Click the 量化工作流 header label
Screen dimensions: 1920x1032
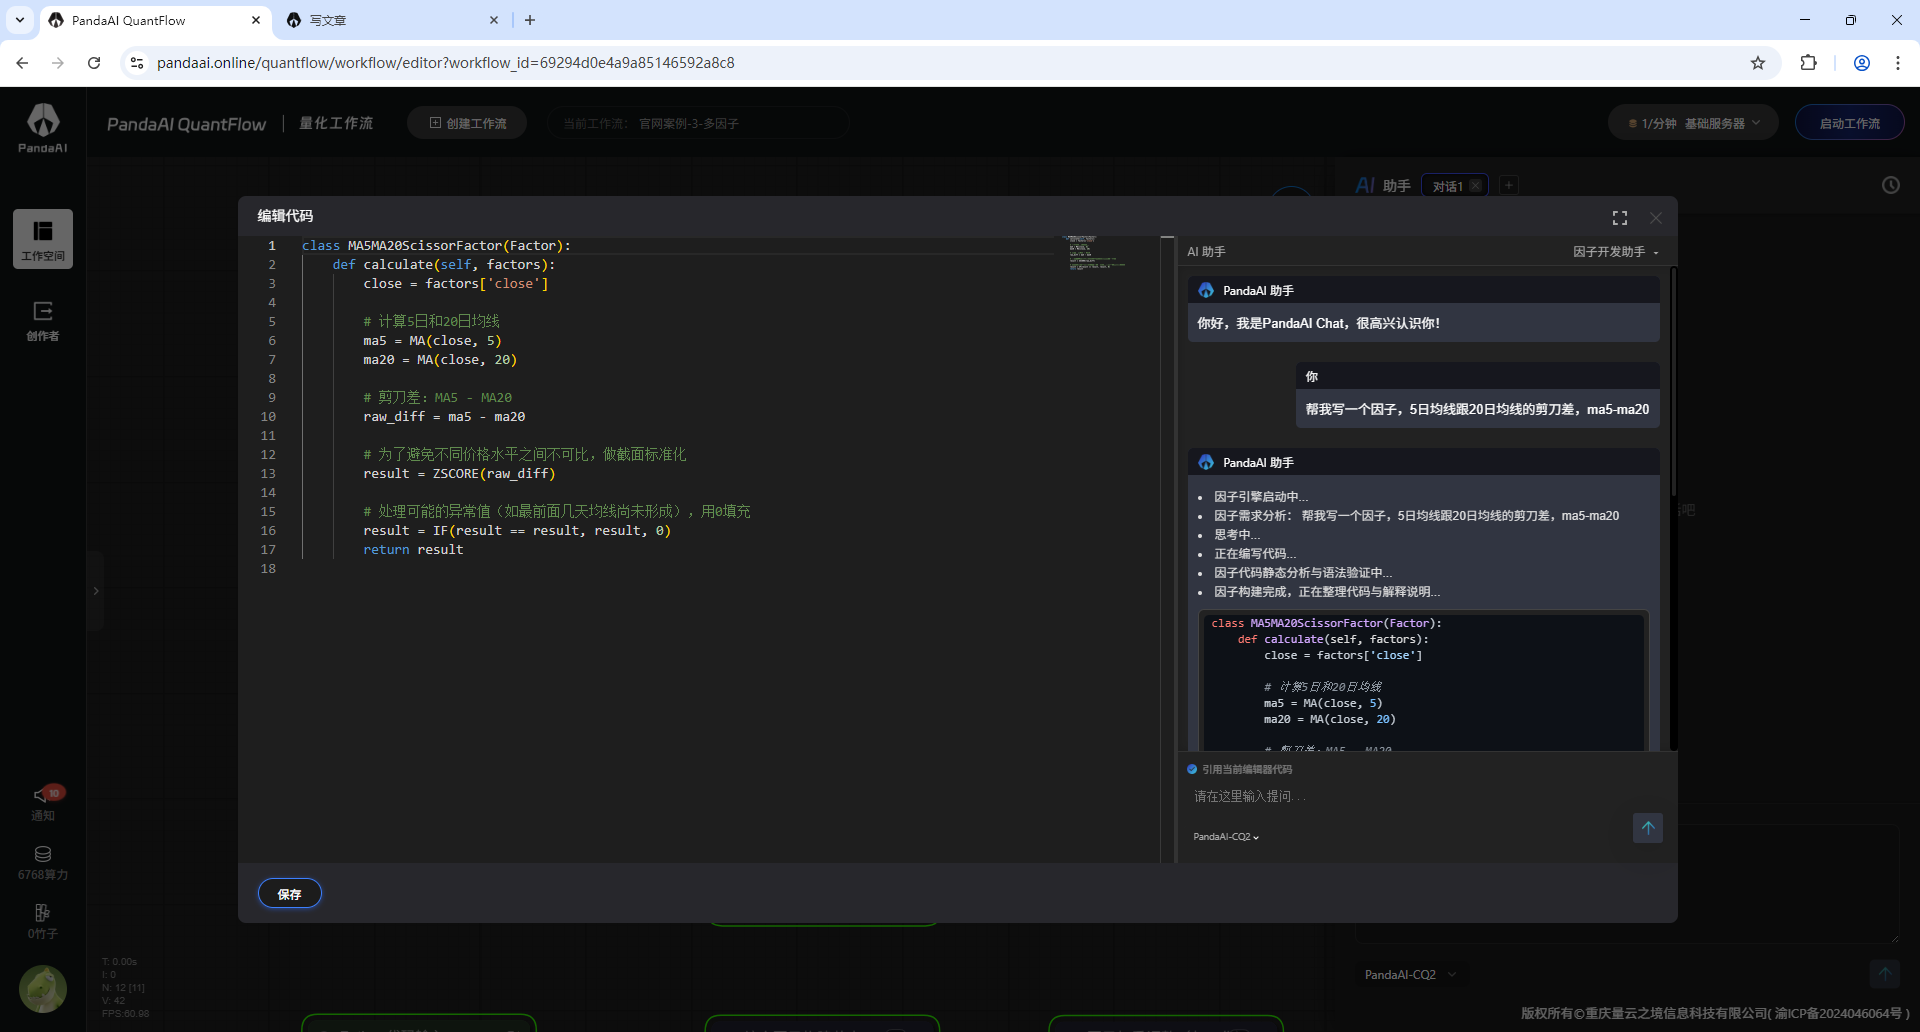[x=336, y=123]
